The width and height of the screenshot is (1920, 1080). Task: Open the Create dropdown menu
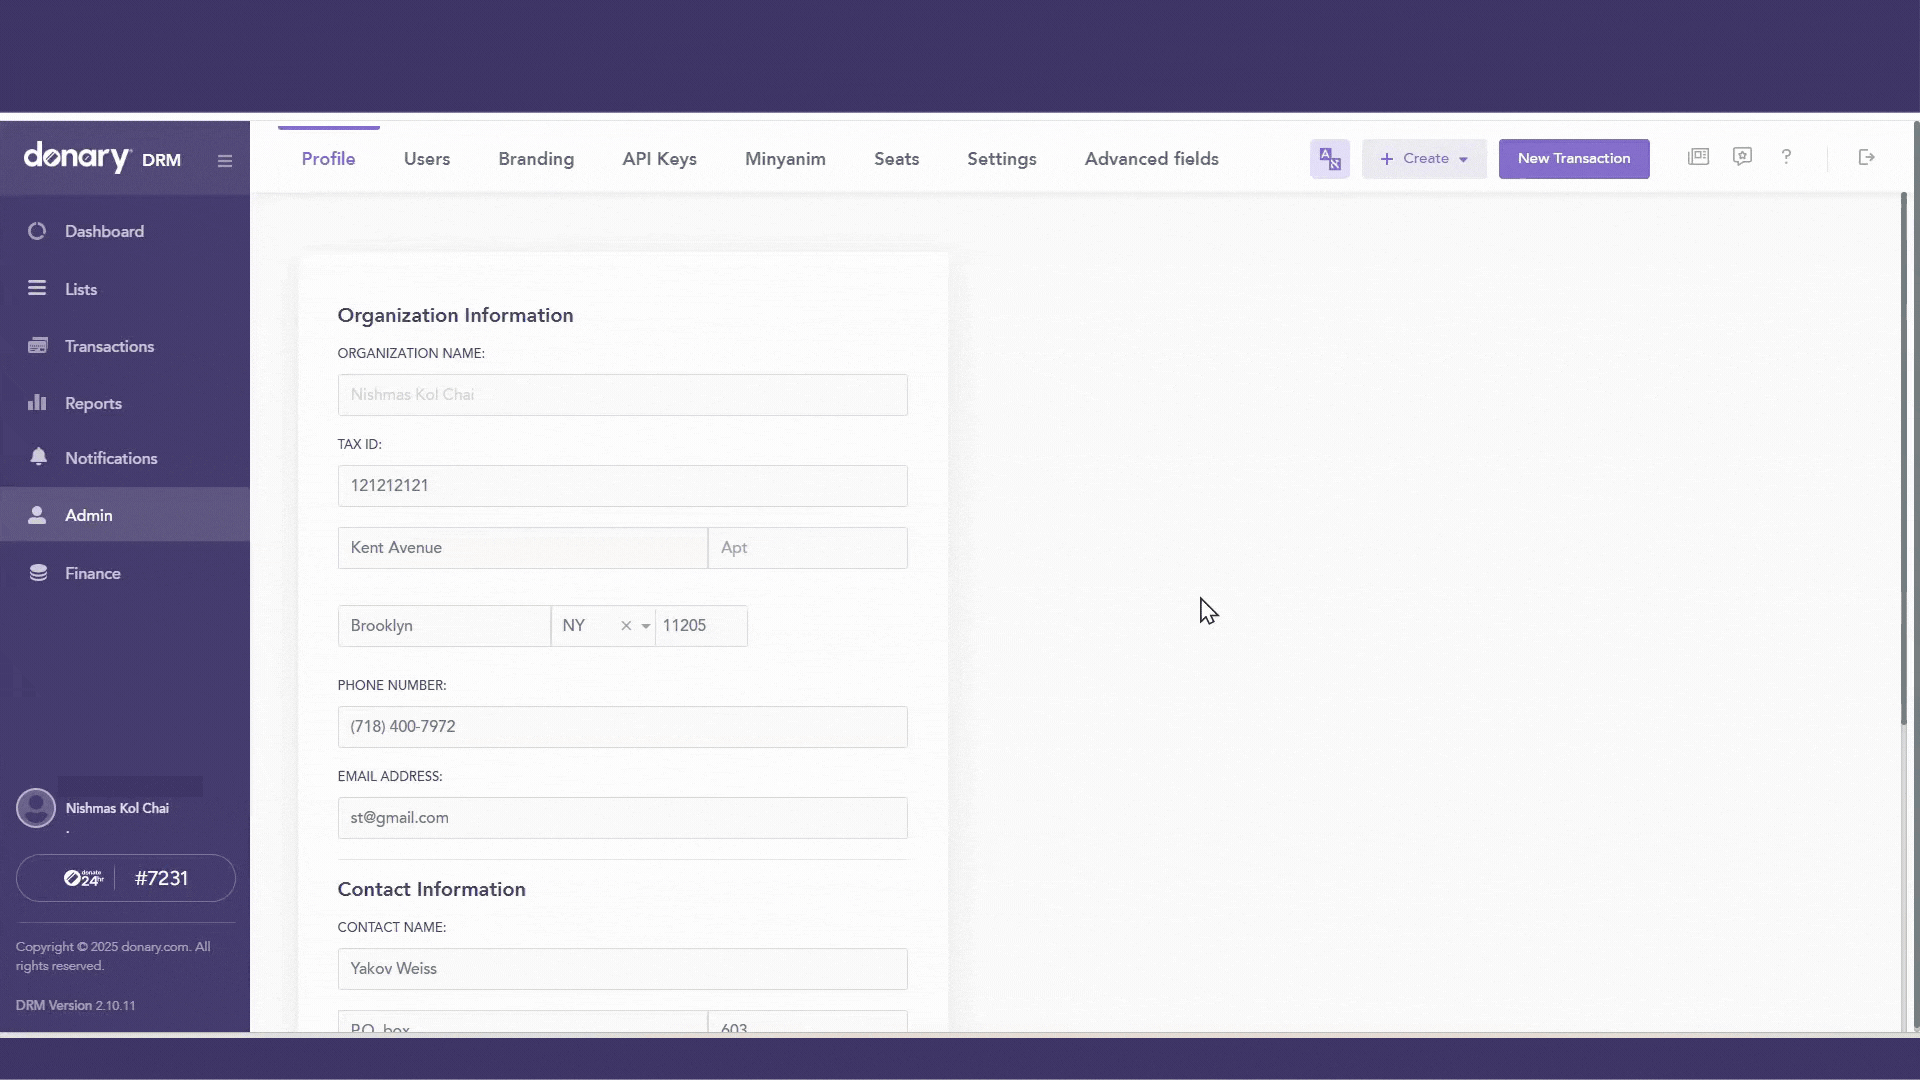[1424, 159]
